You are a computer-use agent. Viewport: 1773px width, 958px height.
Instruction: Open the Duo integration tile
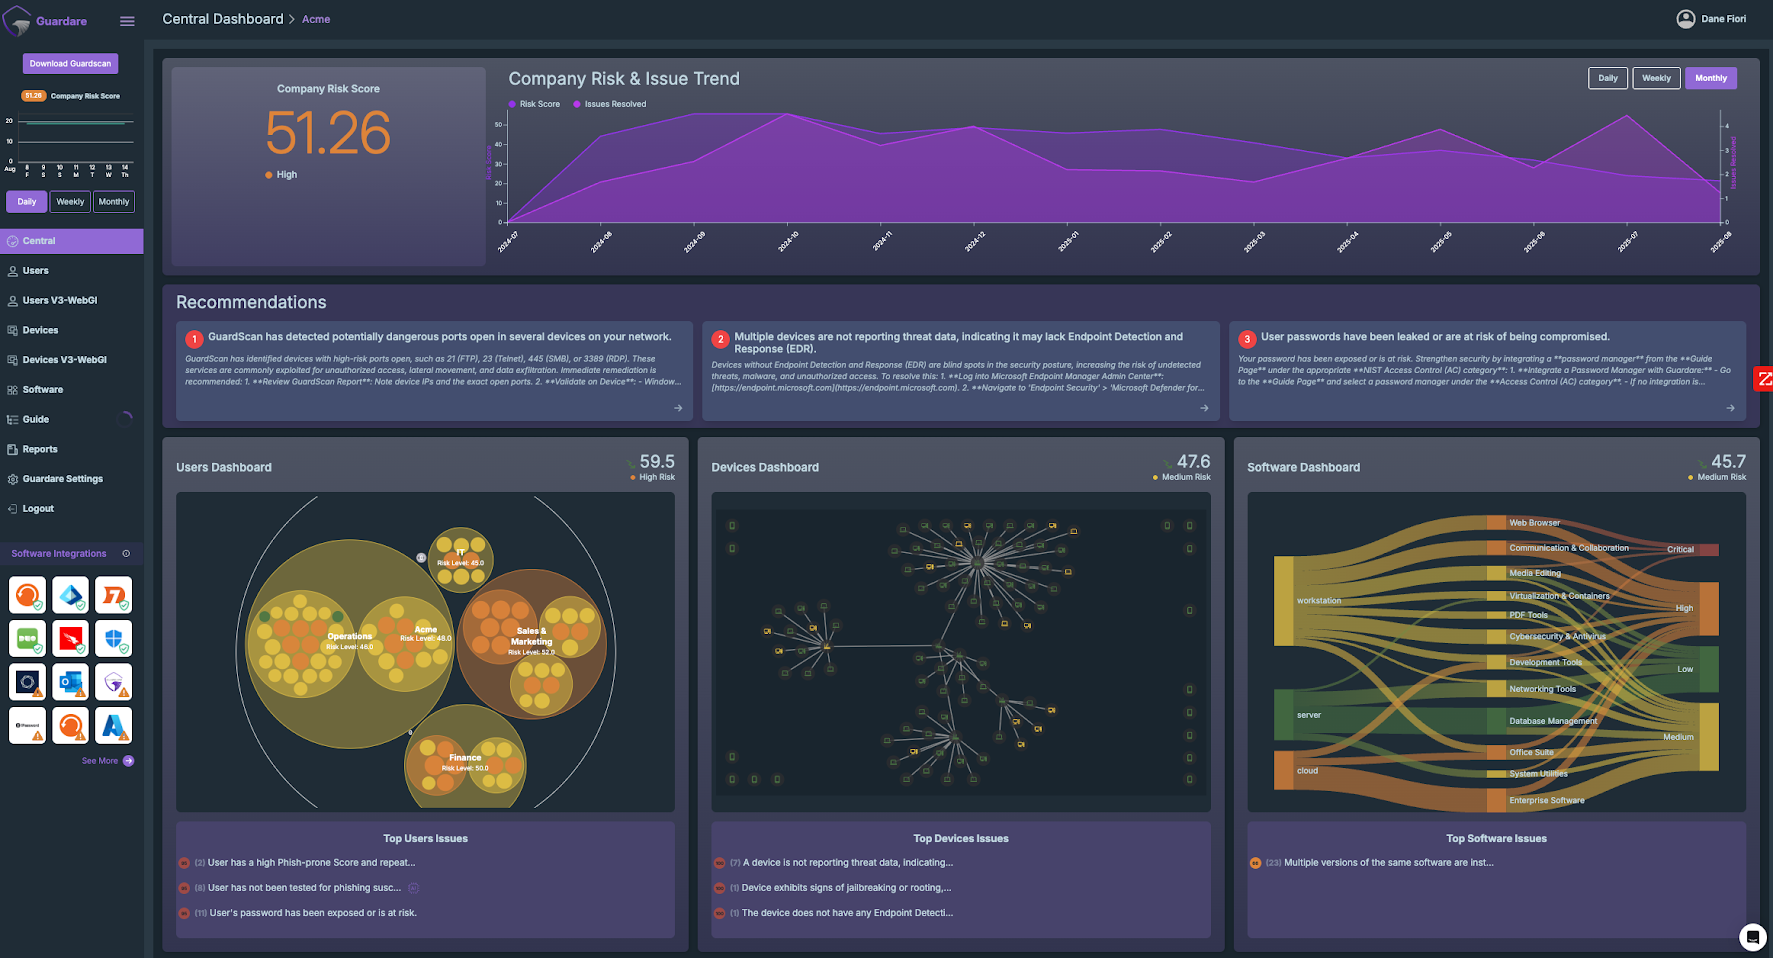pos(27,638)
